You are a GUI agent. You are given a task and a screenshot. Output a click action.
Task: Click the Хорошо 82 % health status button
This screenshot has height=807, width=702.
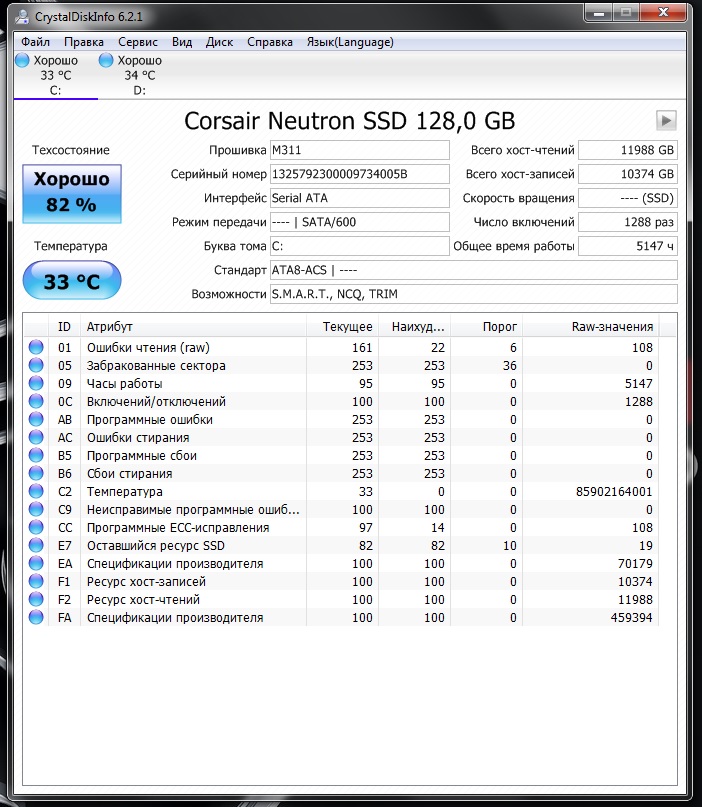coord(72,193)
